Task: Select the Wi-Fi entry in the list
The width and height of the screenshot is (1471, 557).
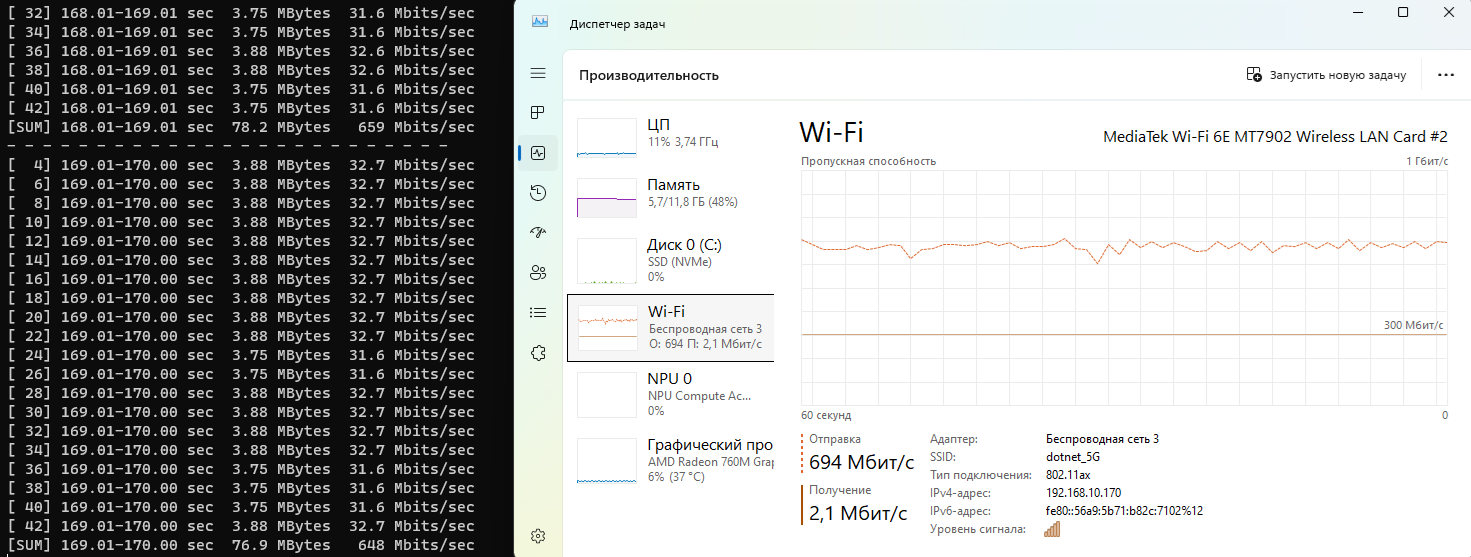Action: click(x=670, y=327)
